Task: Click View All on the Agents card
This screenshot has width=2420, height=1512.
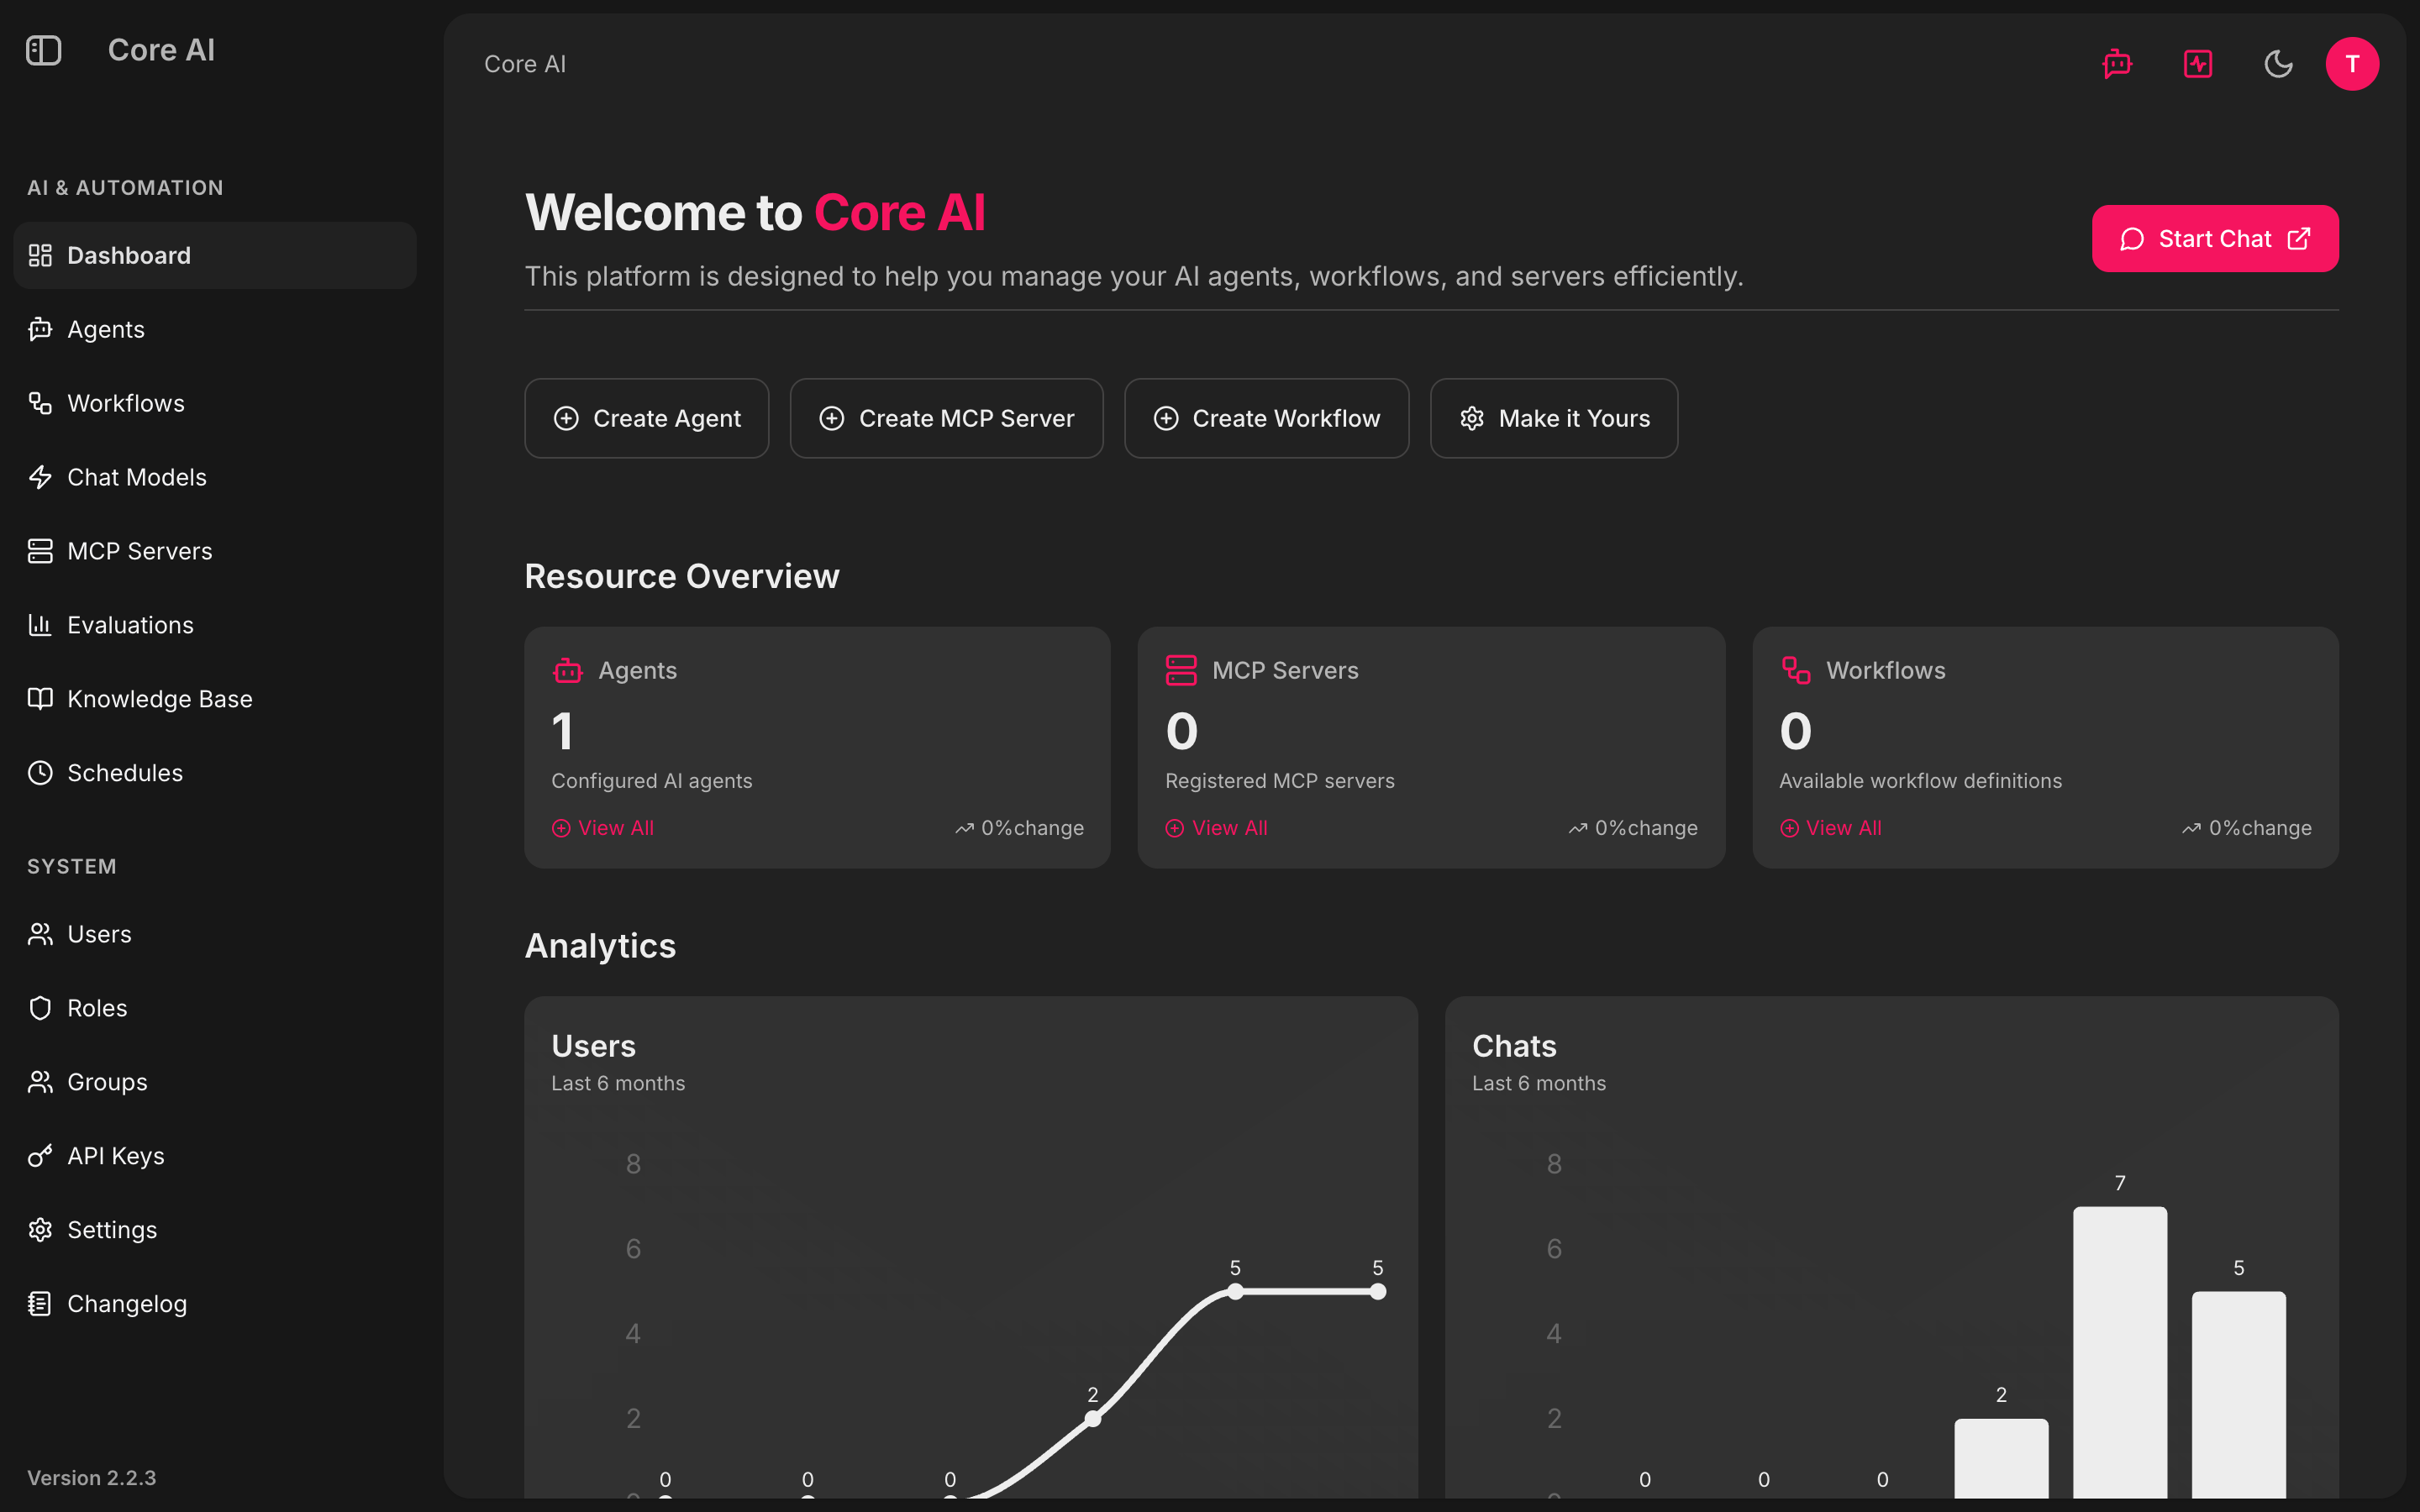Action: click(603, 828)
